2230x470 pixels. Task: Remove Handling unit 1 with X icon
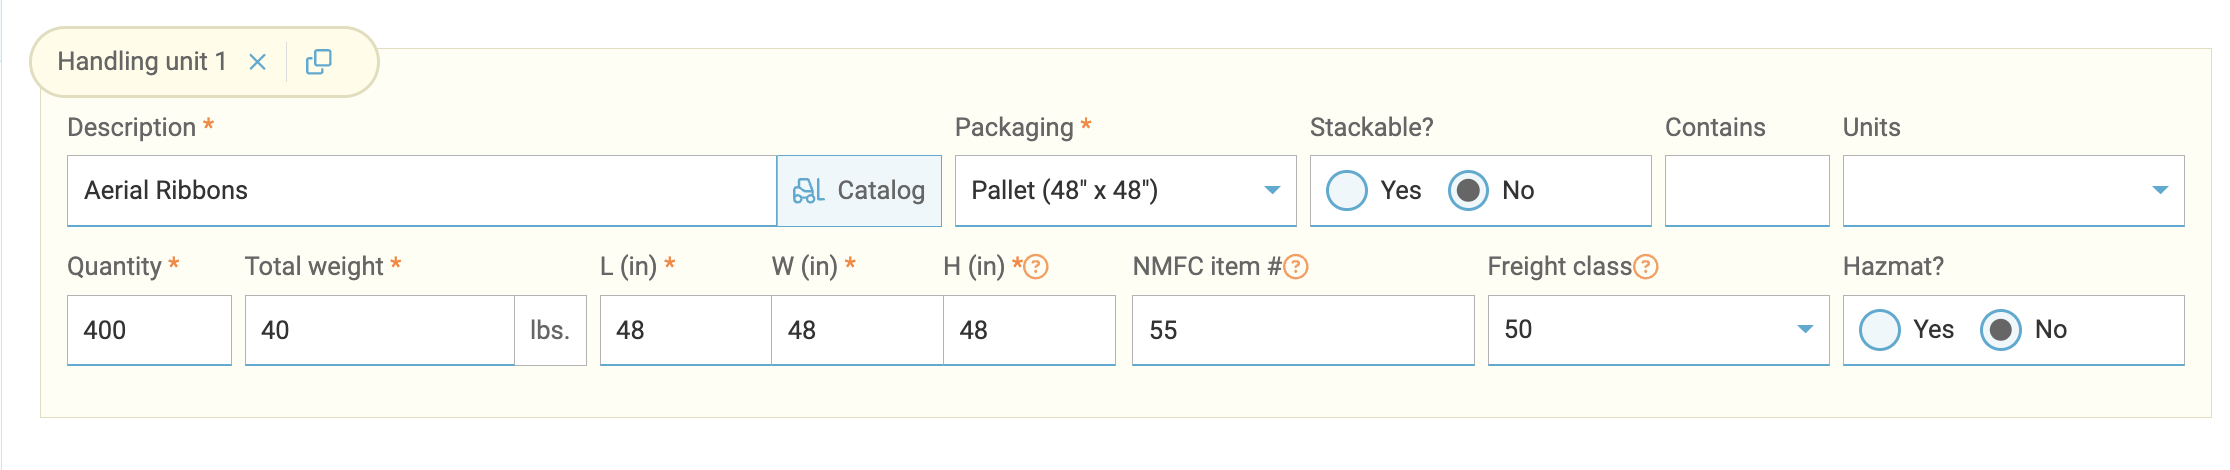[x=257, y=62]
